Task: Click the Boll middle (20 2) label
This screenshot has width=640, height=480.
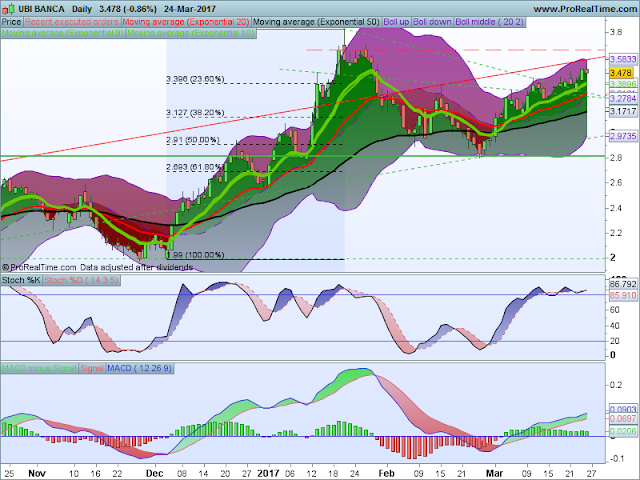Action: (x=489, y=22)
